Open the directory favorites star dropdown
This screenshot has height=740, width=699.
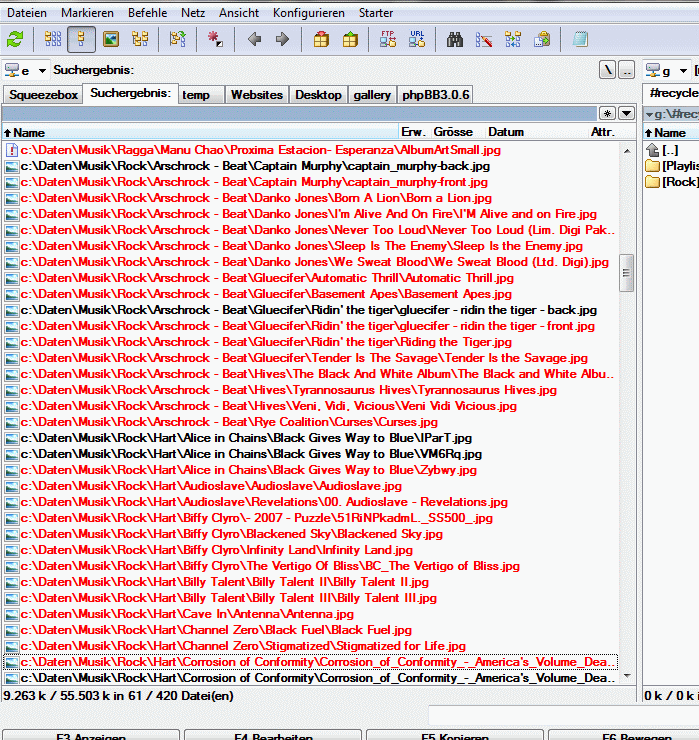pyautogui.click(x=607, y=113)
